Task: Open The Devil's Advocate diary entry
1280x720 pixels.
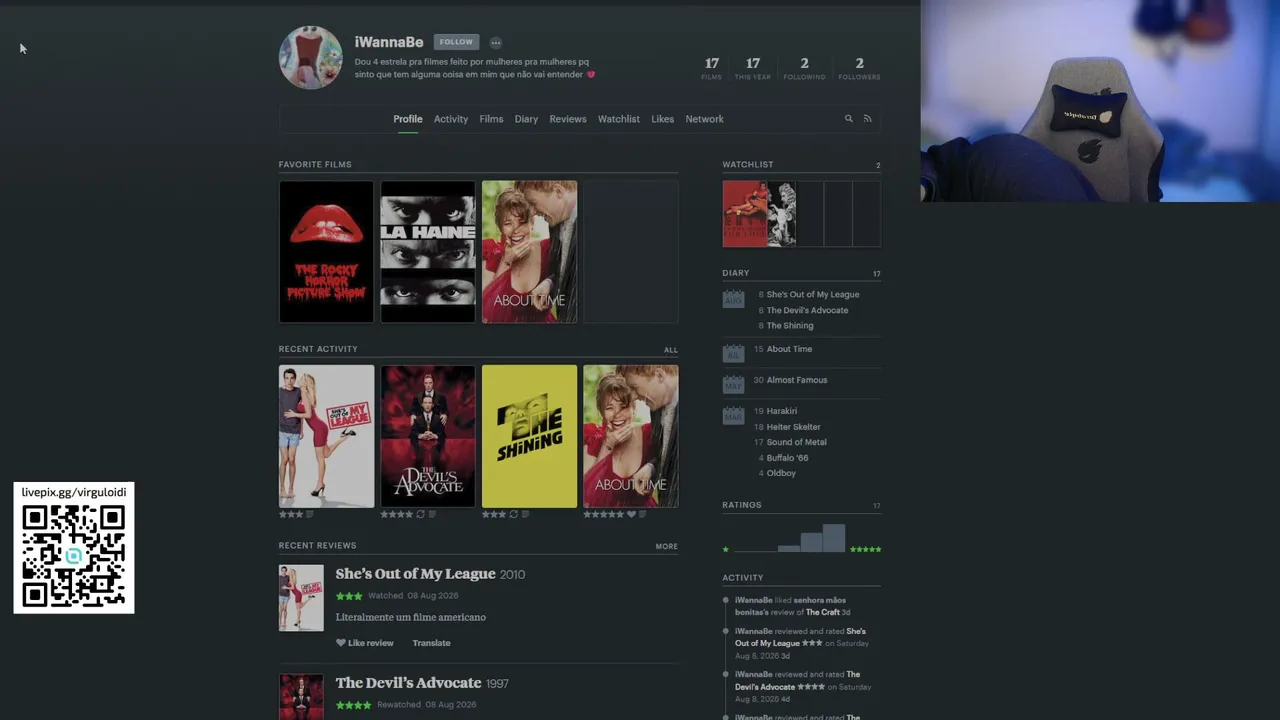Action: pyautogui.click(x=808, y=311)
